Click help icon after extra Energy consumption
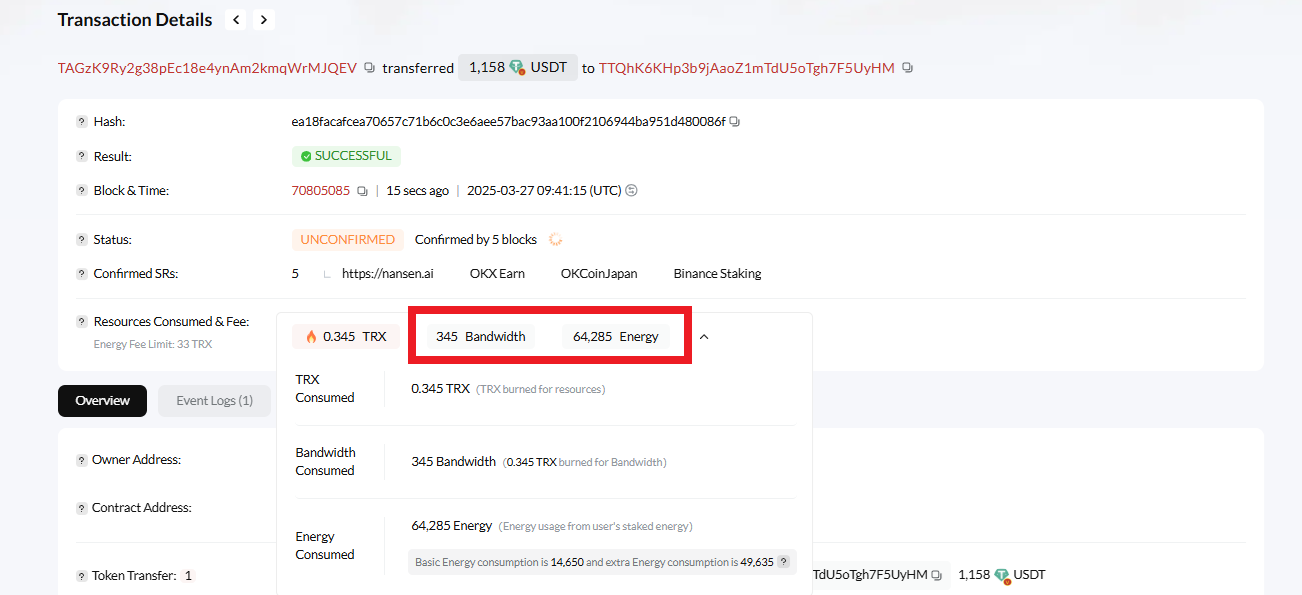Screen dimensions: 1302x595 (783, 562)
